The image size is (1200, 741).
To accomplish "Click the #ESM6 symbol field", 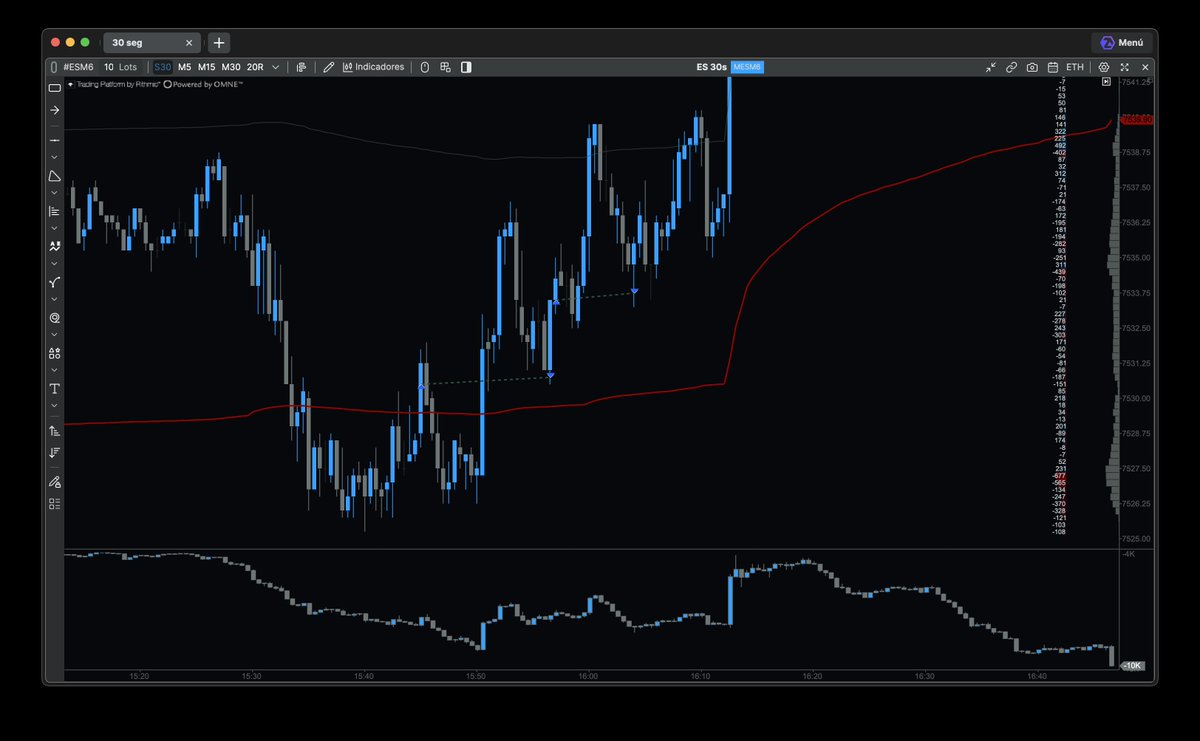I will pos(78,67).
